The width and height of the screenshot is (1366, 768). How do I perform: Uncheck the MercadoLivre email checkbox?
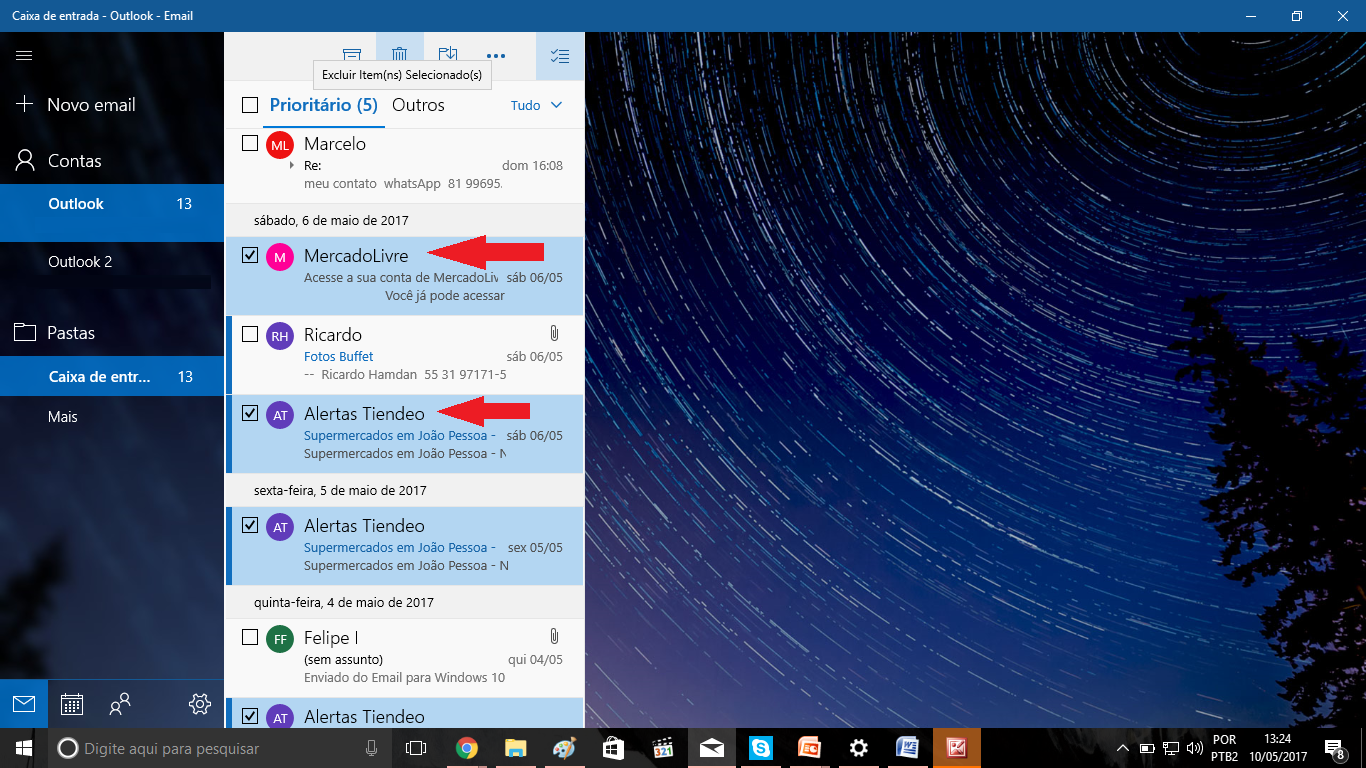point(250,256)
